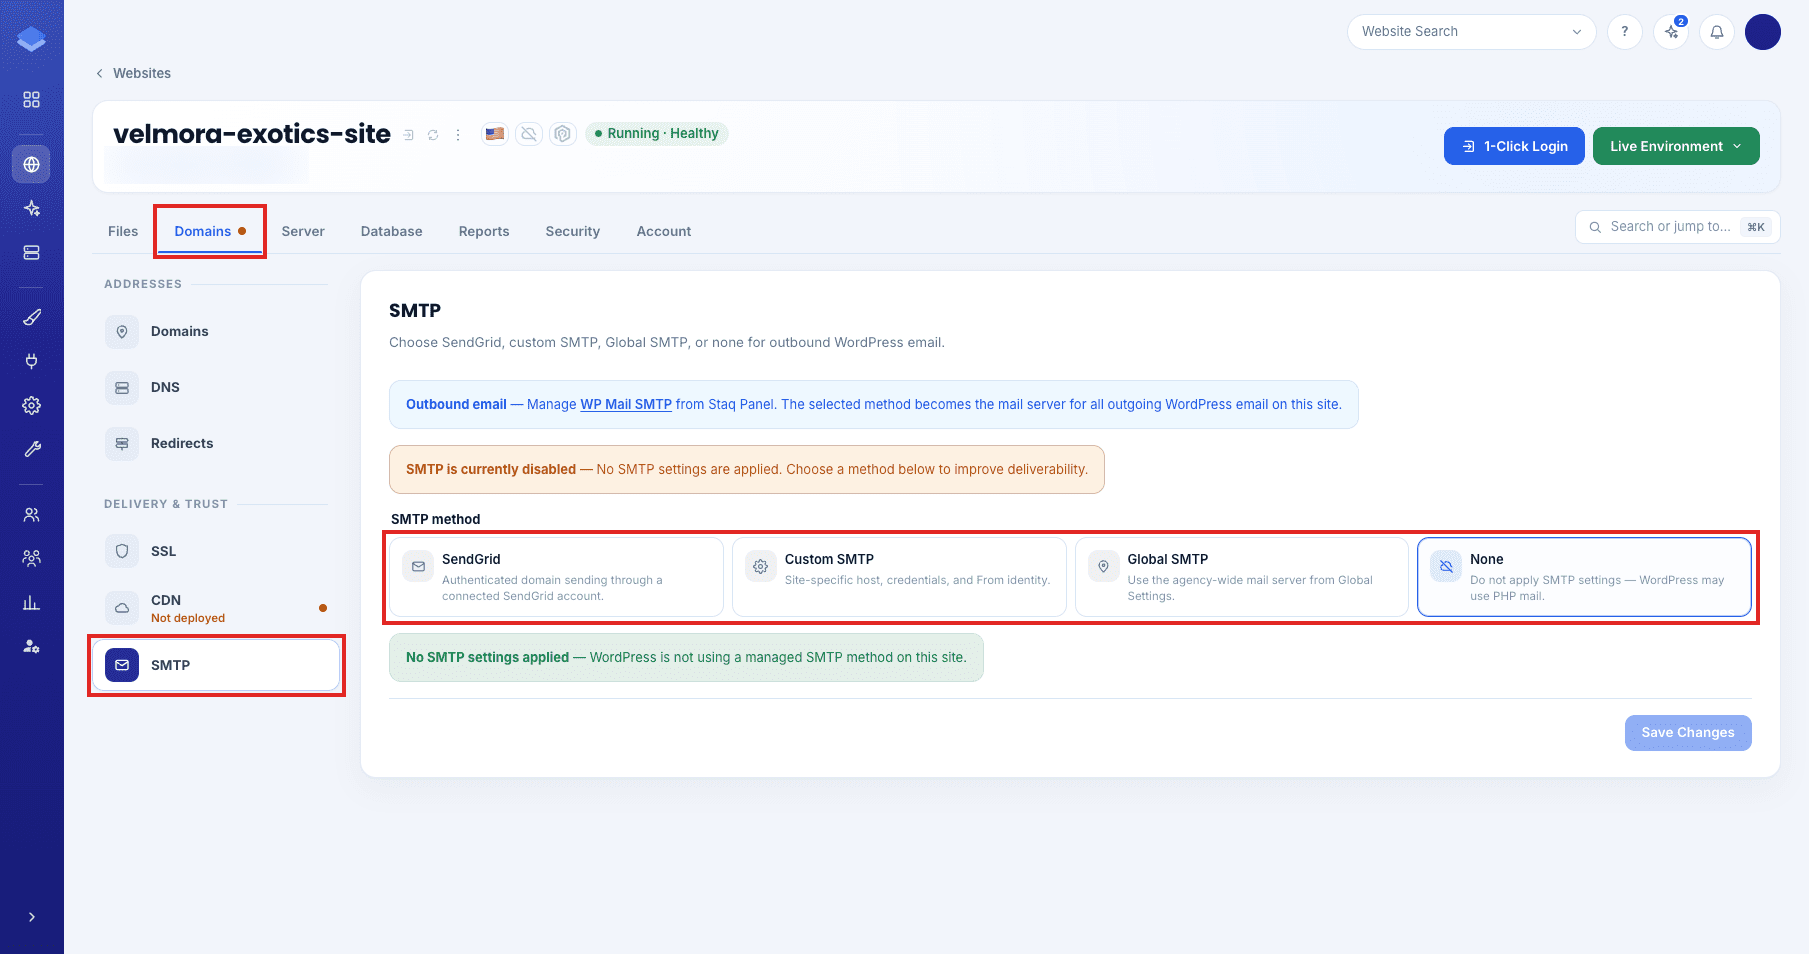Open the notifications bell icon
Screen dimensions: 1809x954
1717,32
